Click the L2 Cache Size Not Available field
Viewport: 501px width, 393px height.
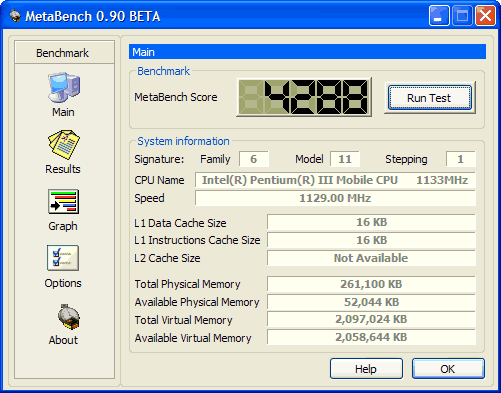click(371, 258)
